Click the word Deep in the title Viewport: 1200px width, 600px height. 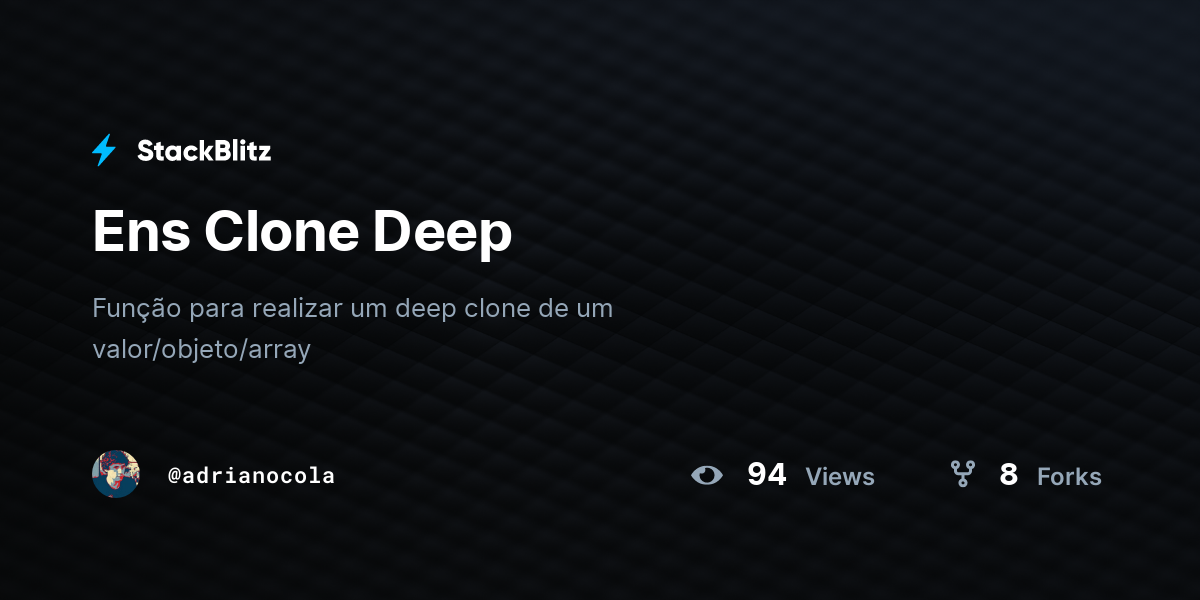(x=442, y=234)
